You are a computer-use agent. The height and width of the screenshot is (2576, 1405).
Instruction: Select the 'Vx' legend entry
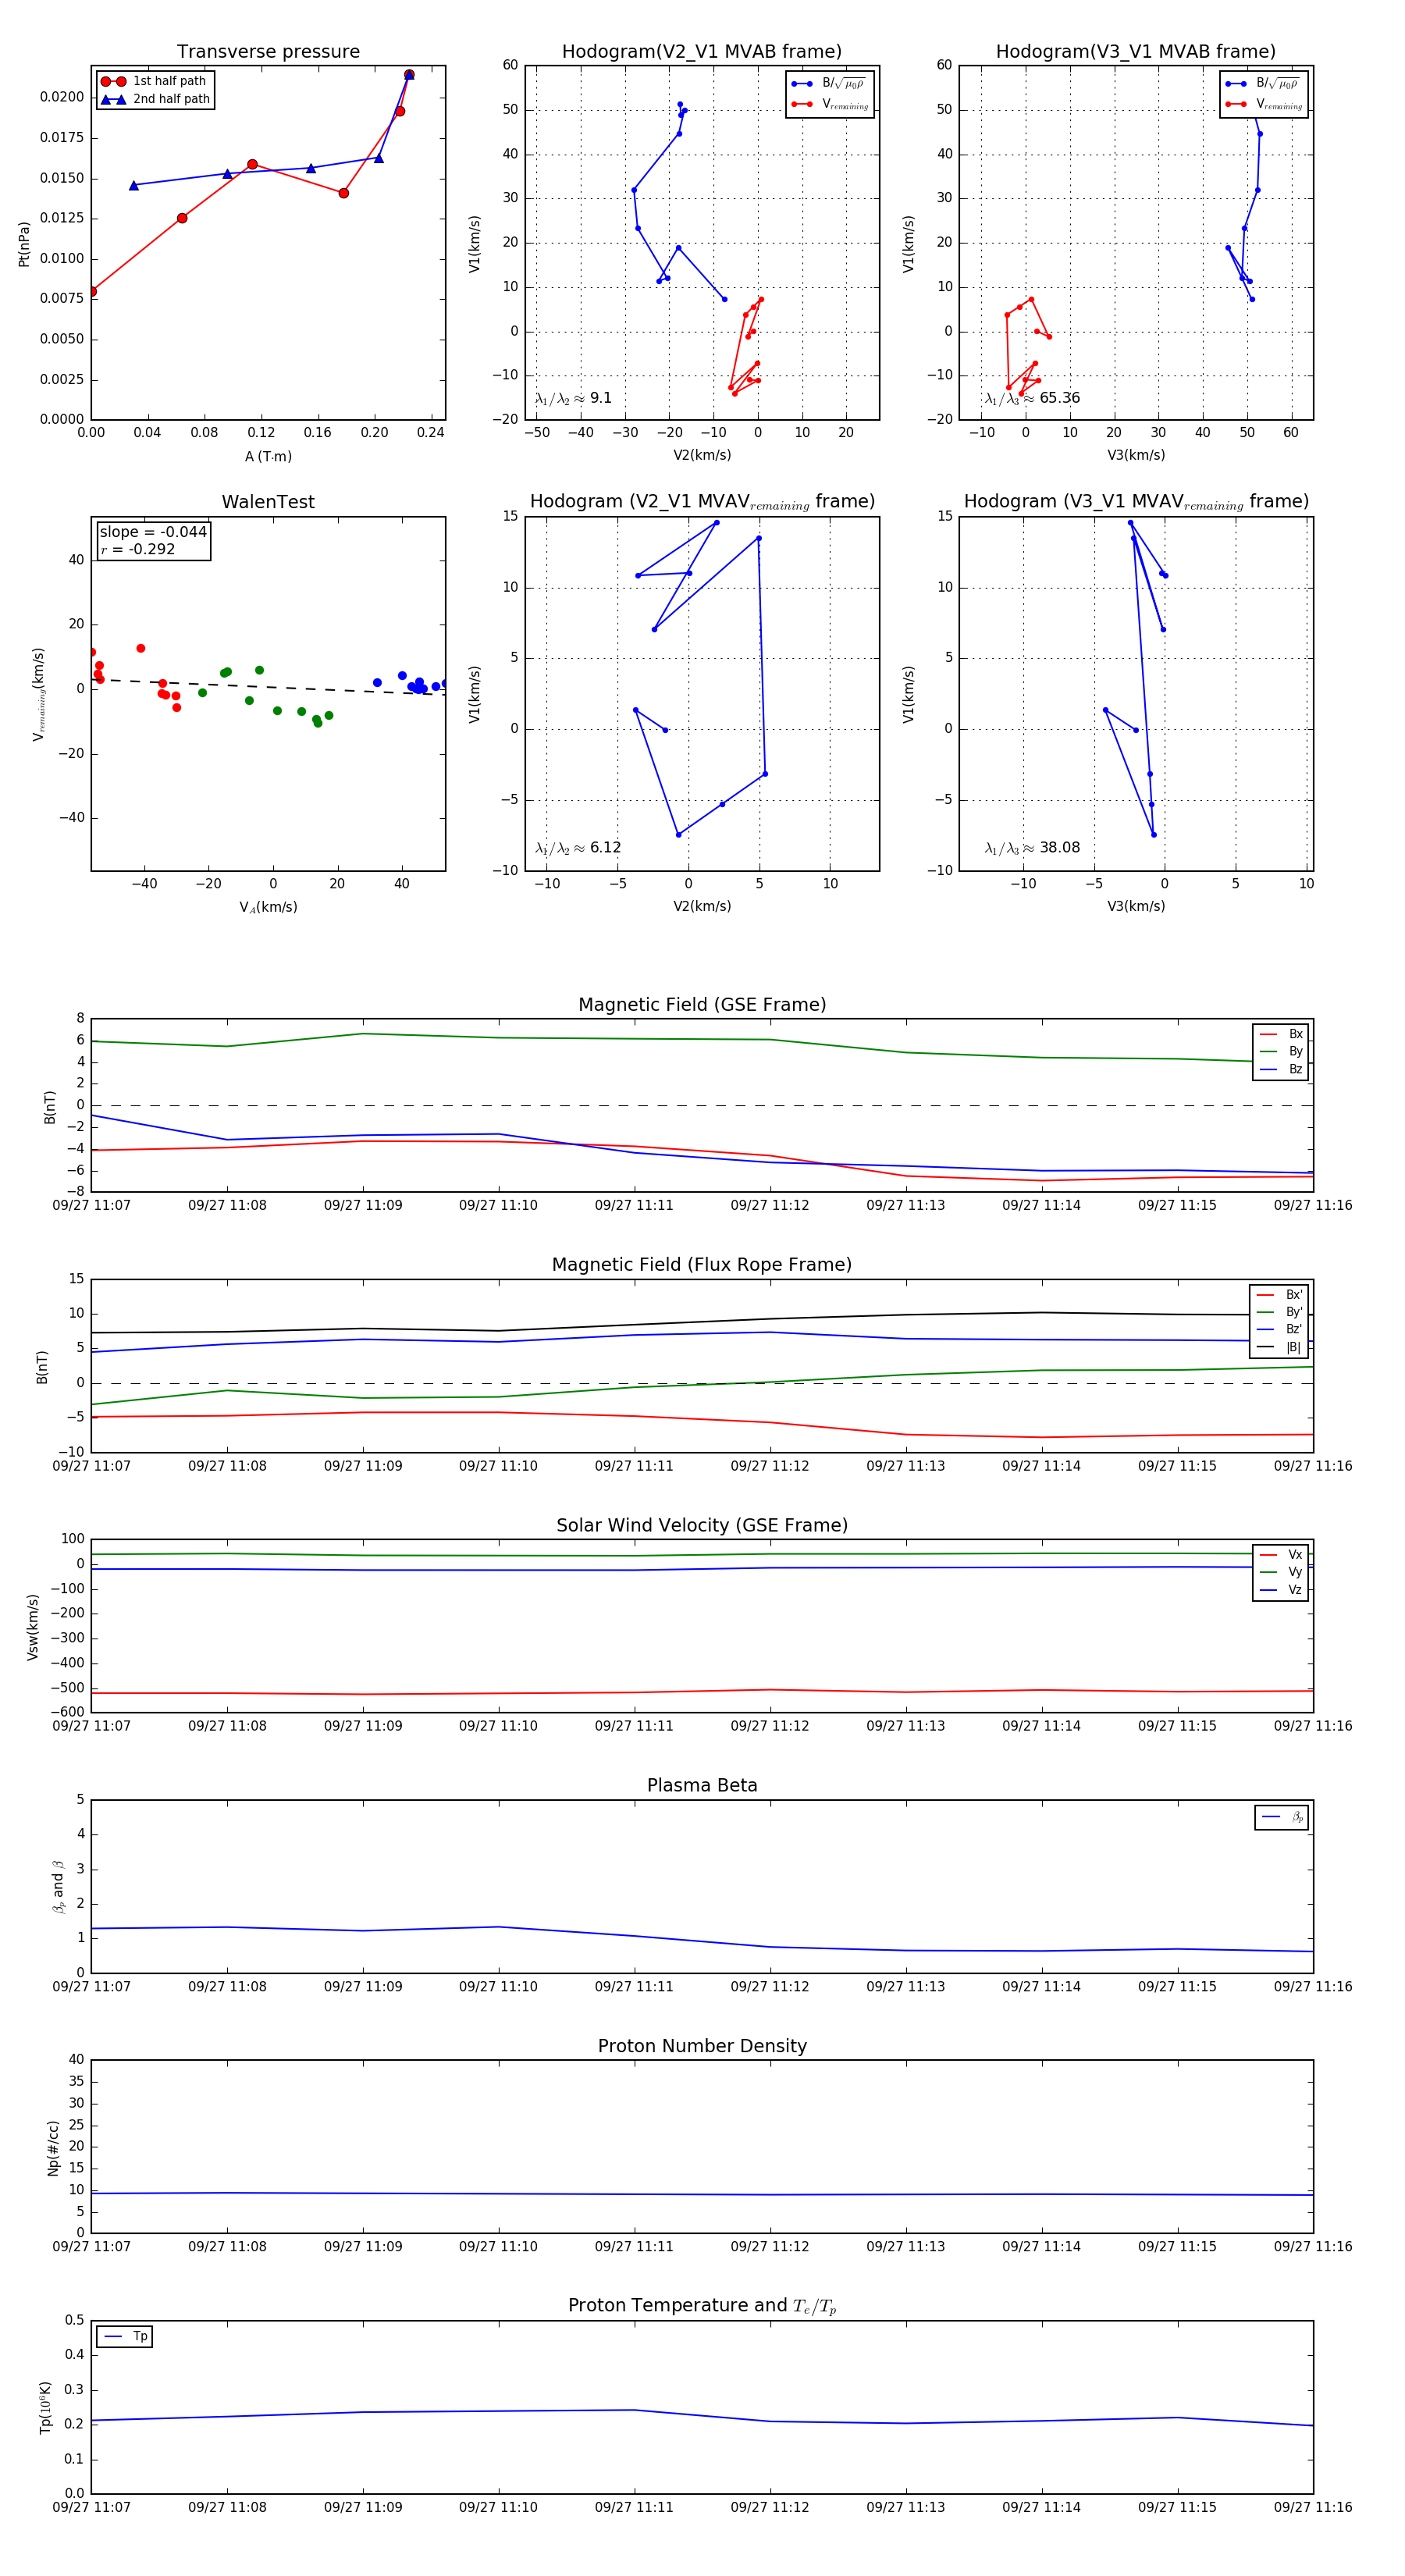click(1281, 1555)
